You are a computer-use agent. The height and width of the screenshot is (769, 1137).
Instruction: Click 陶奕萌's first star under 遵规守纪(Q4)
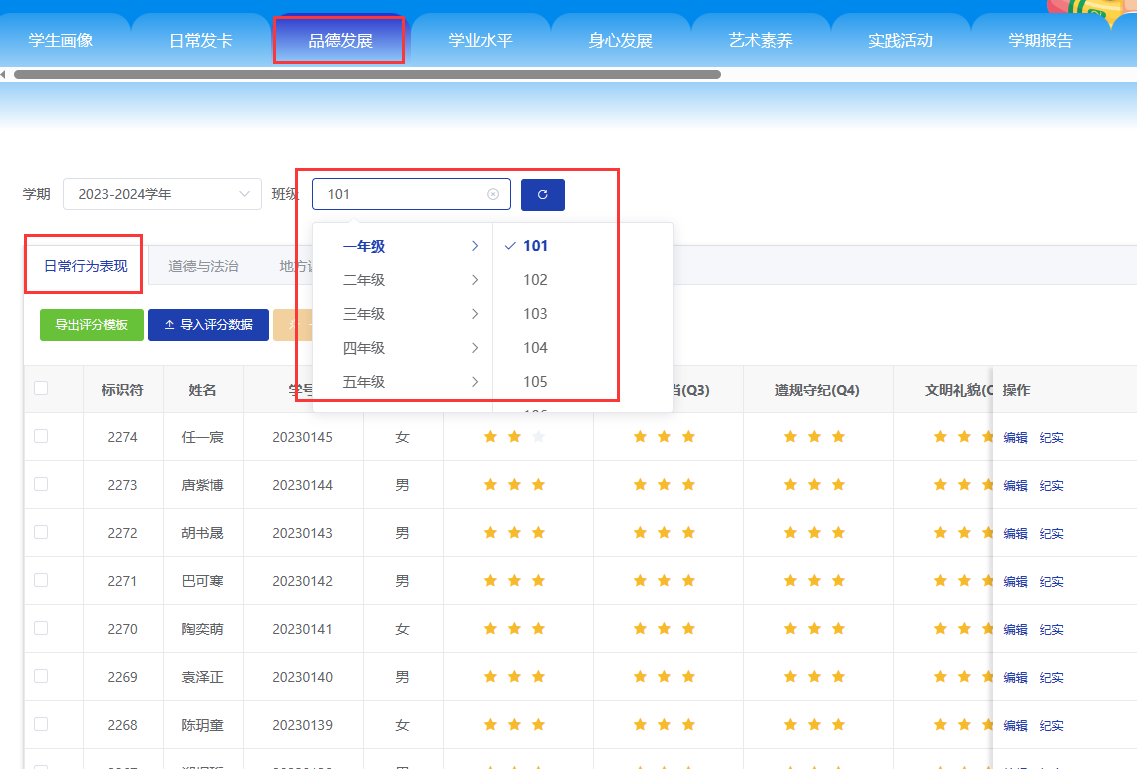pos(790,628)
